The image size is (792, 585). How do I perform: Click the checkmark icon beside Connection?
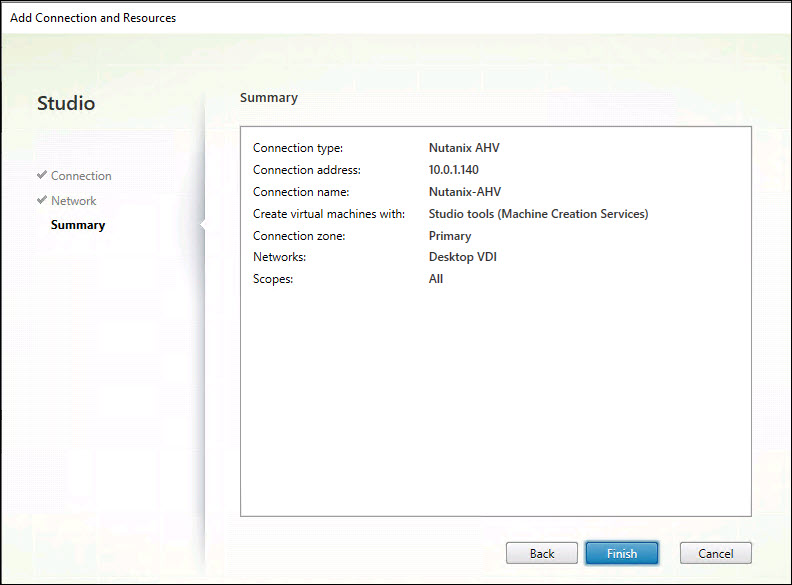[x=42, y=175]
